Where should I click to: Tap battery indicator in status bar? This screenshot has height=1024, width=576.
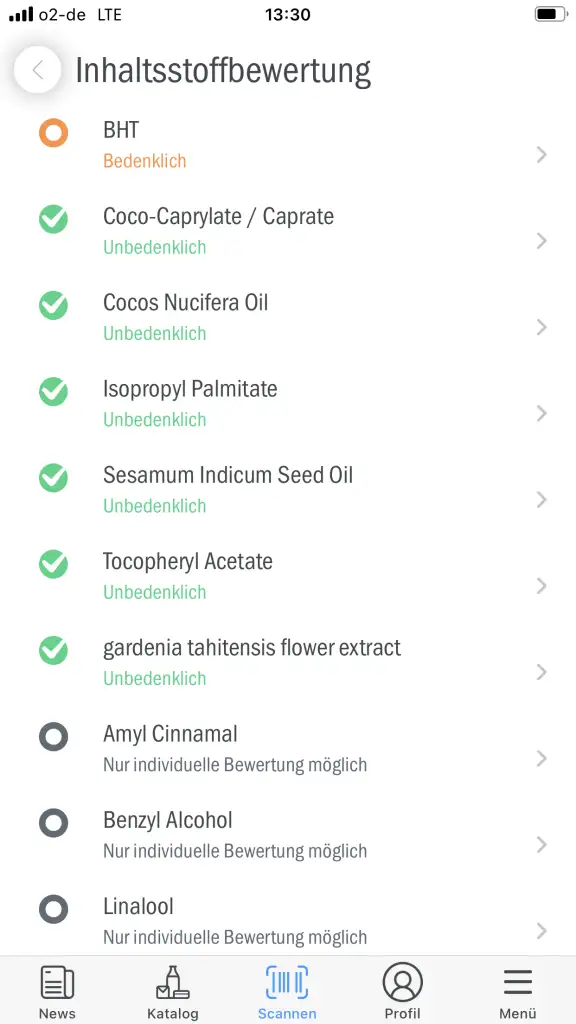551,14
